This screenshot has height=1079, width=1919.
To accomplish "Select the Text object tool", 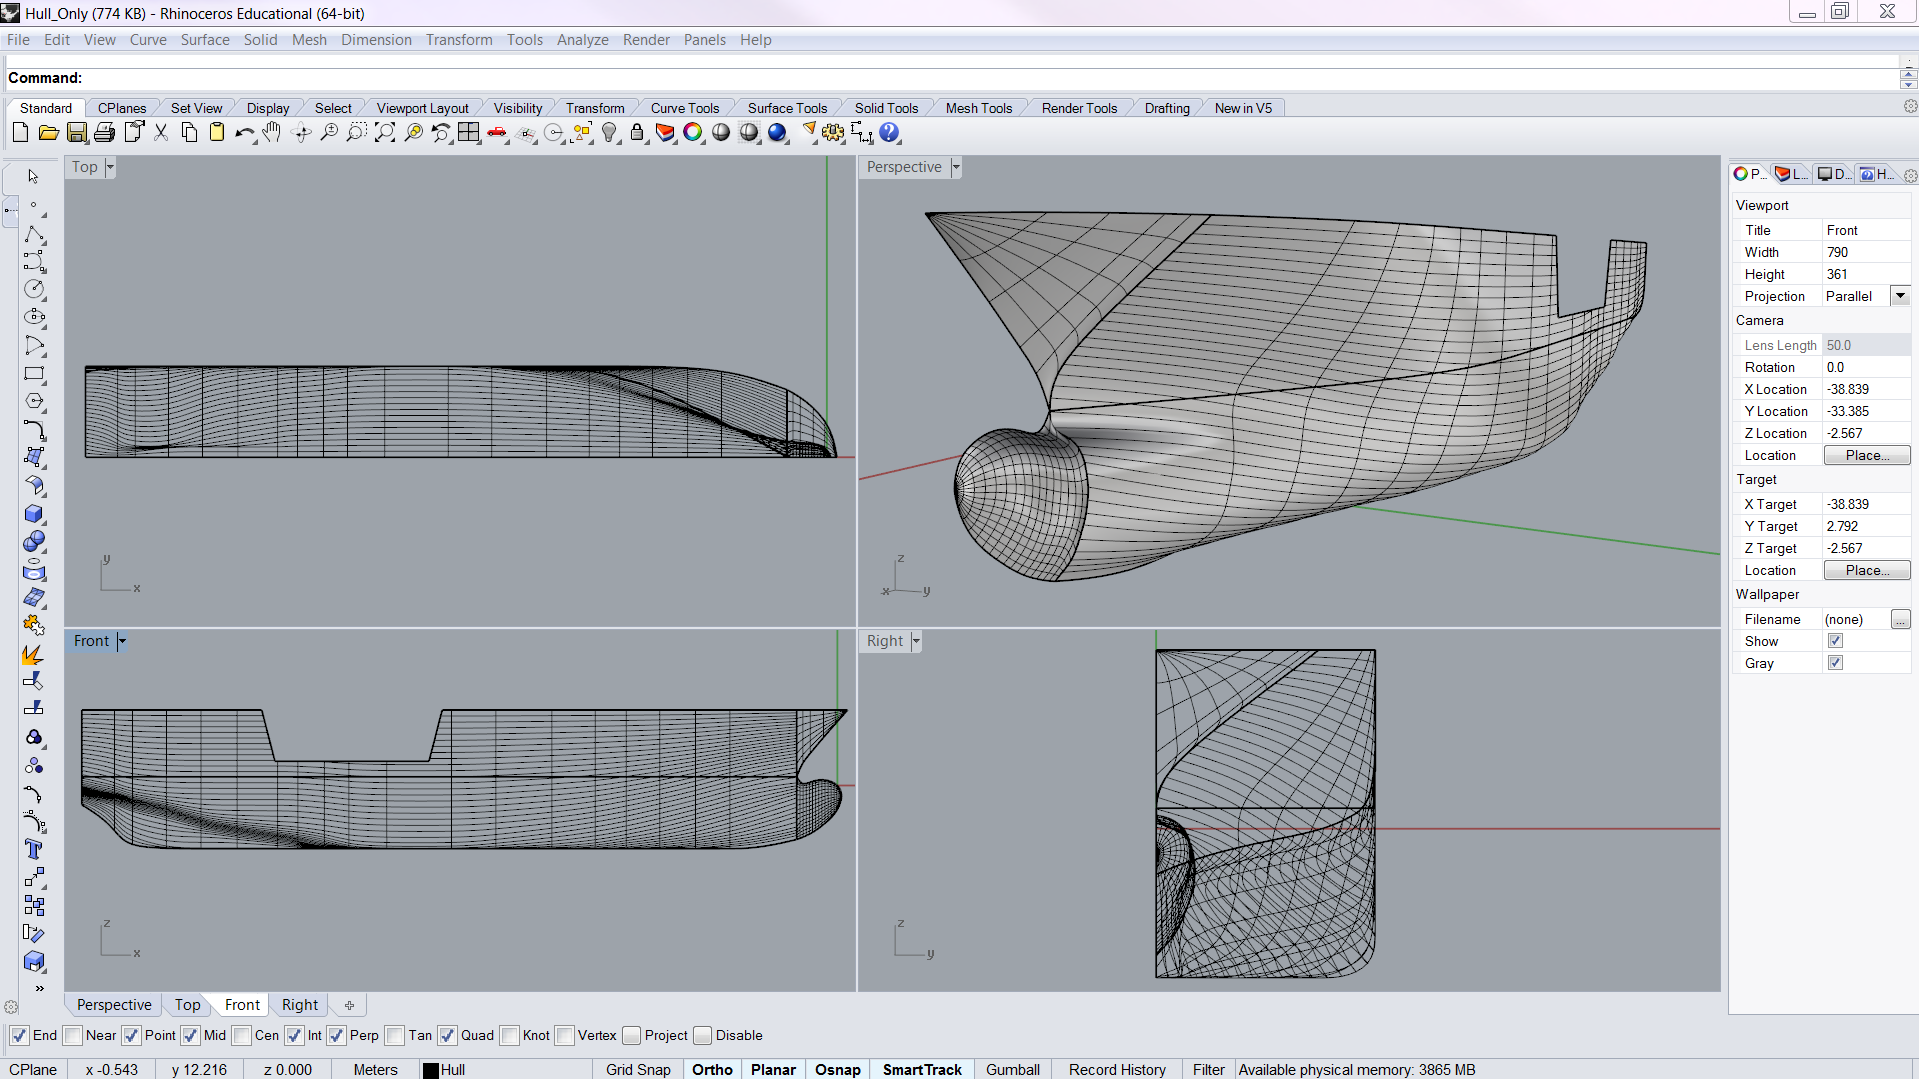I will point(34,850).
